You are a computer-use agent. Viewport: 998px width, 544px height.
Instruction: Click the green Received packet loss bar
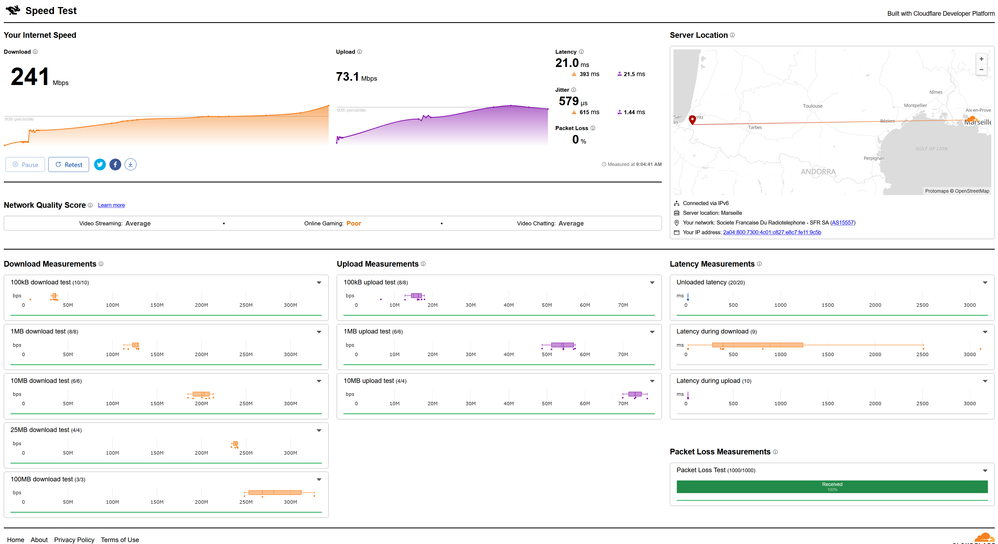pyautogui.click(x=832, y=487)
